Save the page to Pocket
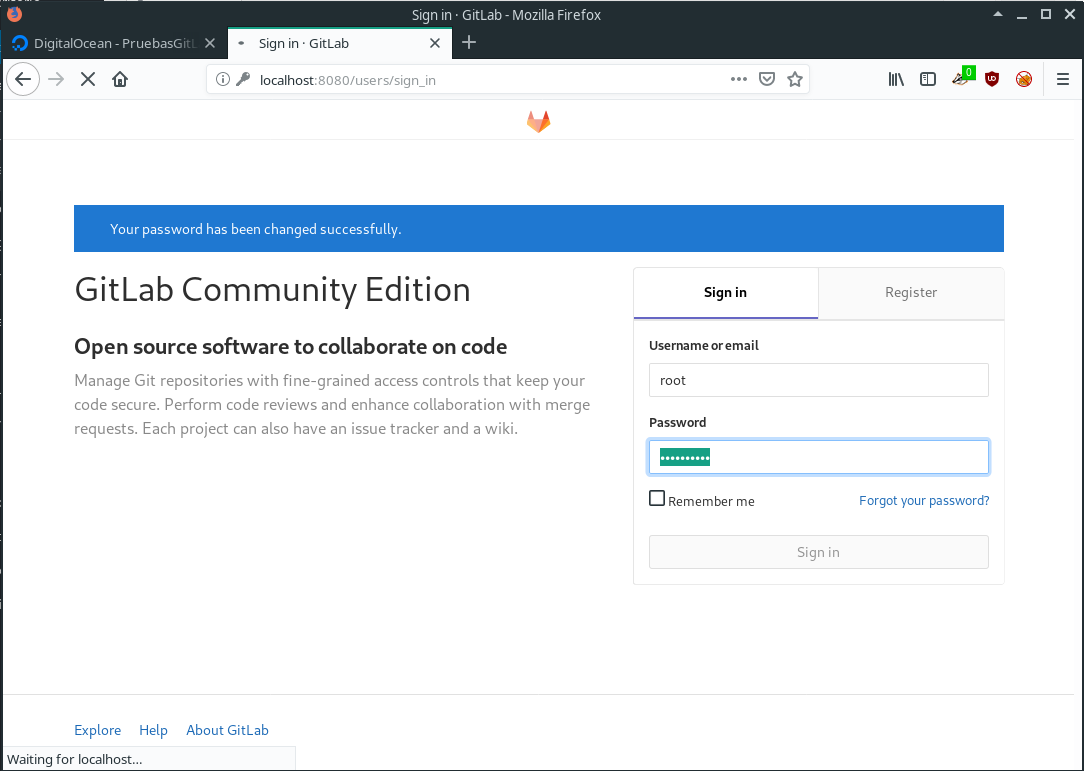 click(767, 80)
